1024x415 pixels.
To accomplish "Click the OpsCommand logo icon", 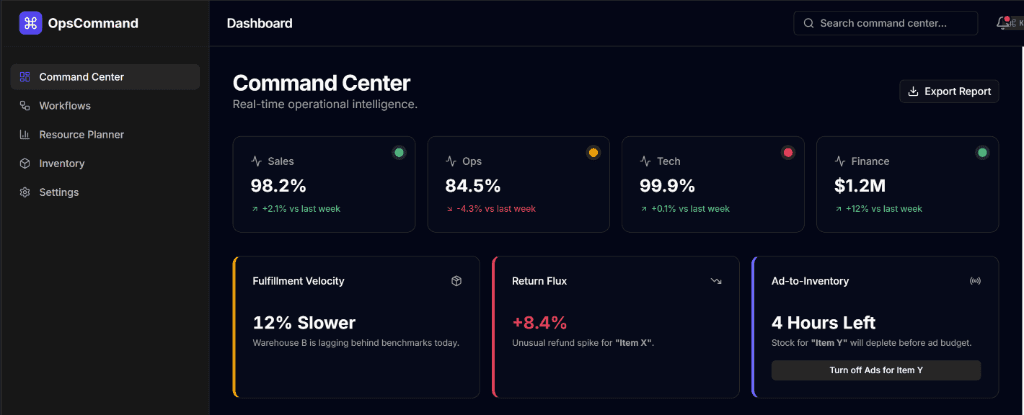I will (x=30, y=23).
